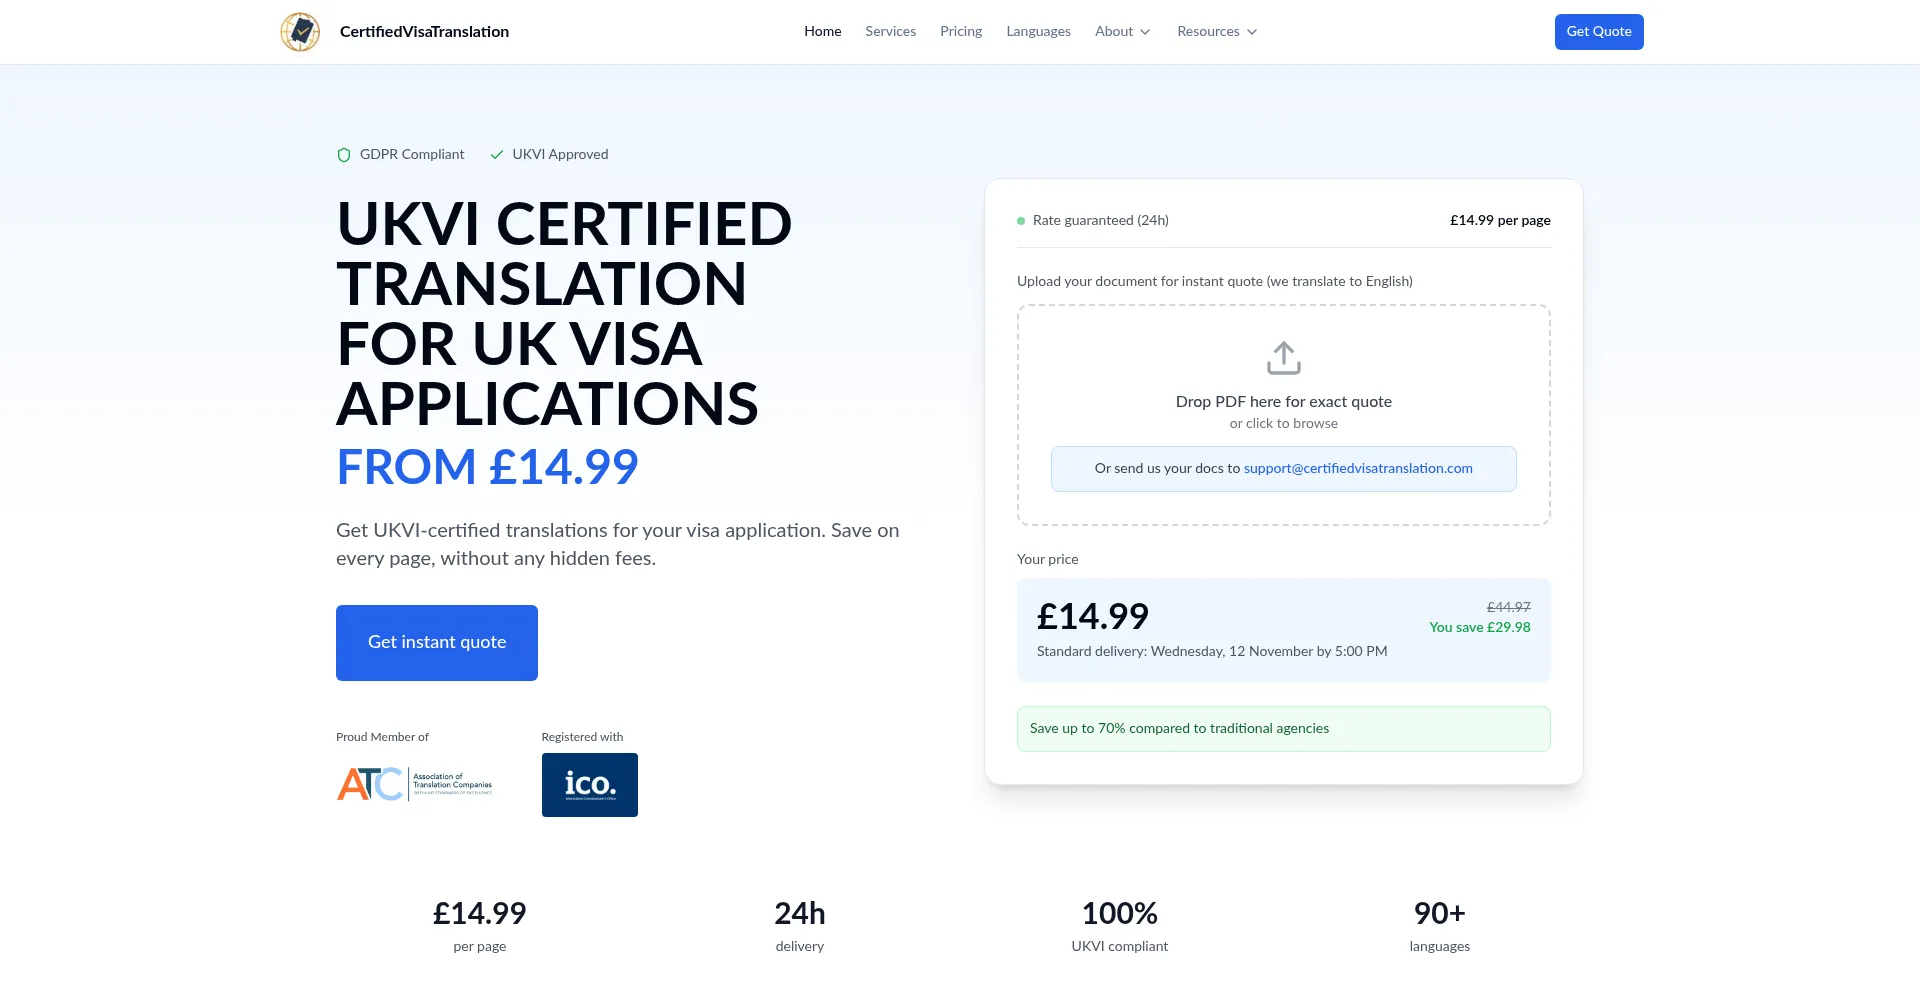Click the chevron next to Resources
The height and width of the screenshot is (993, 1920).
click(1252, 32)
